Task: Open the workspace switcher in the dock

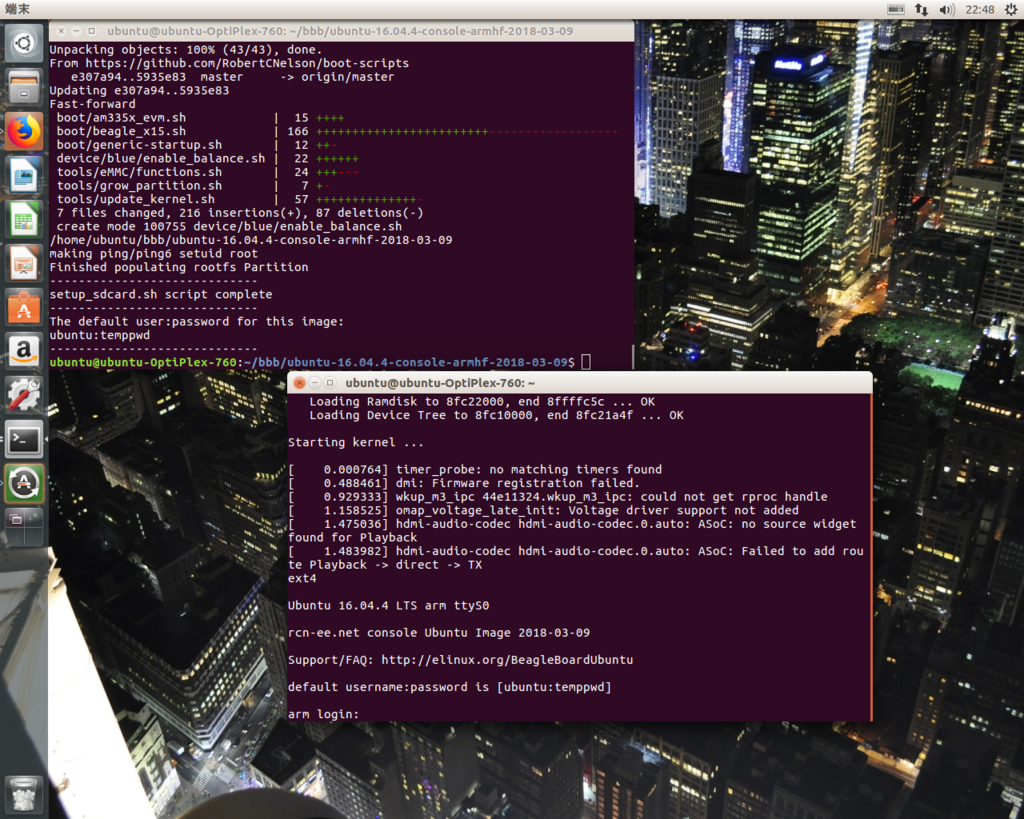Action: click(24, 528)
